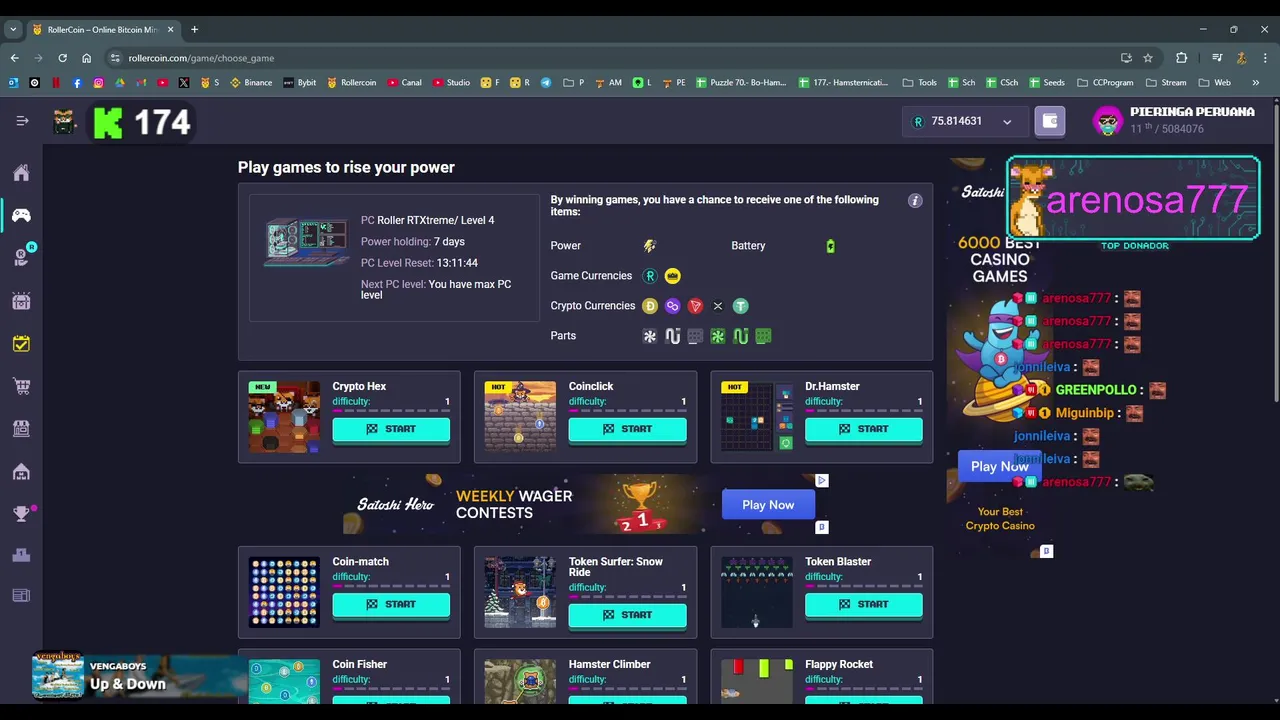Show more bookmarks with the chevron
This screenshot has height=720, width=1280.
(x=1256, y=82)
